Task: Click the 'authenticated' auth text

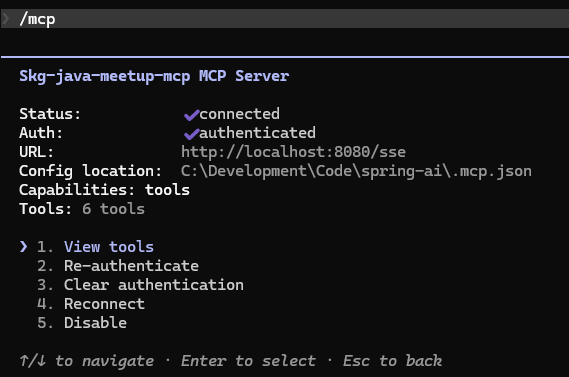Action: pos(257,133)
